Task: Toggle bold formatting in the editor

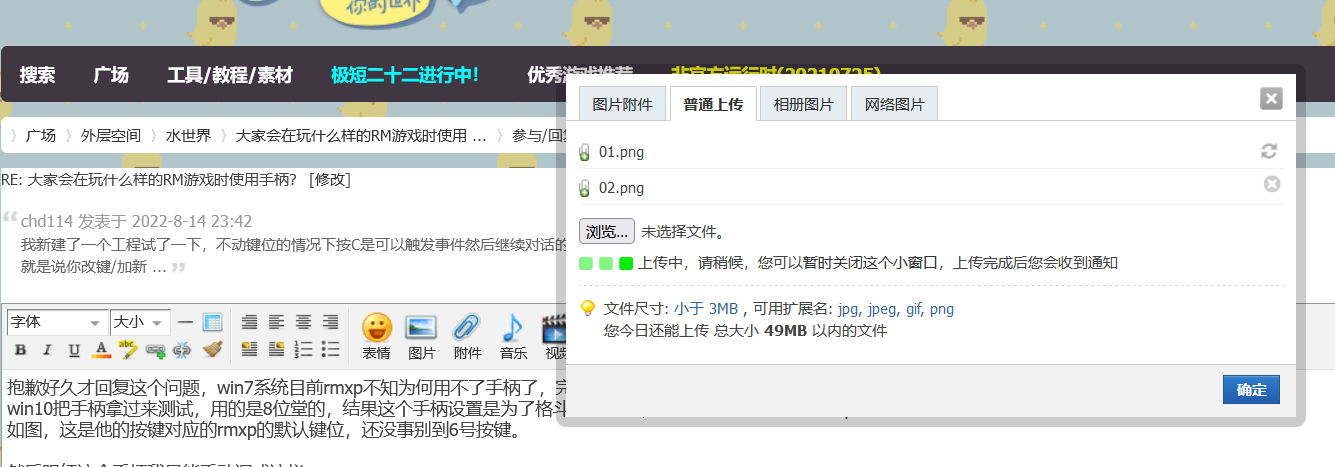Action: (x=20, y=349)
